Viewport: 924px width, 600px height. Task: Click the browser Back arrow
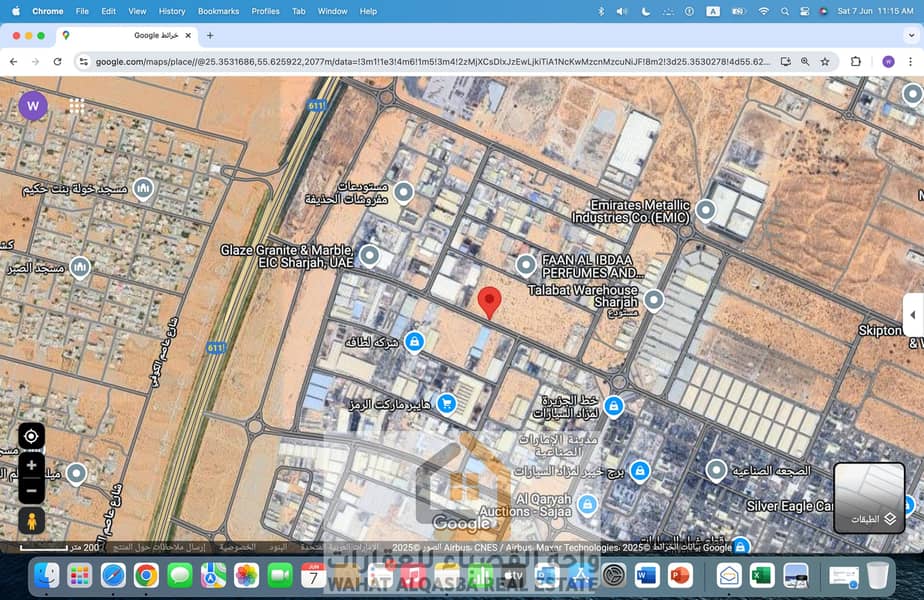click(14, 61)
